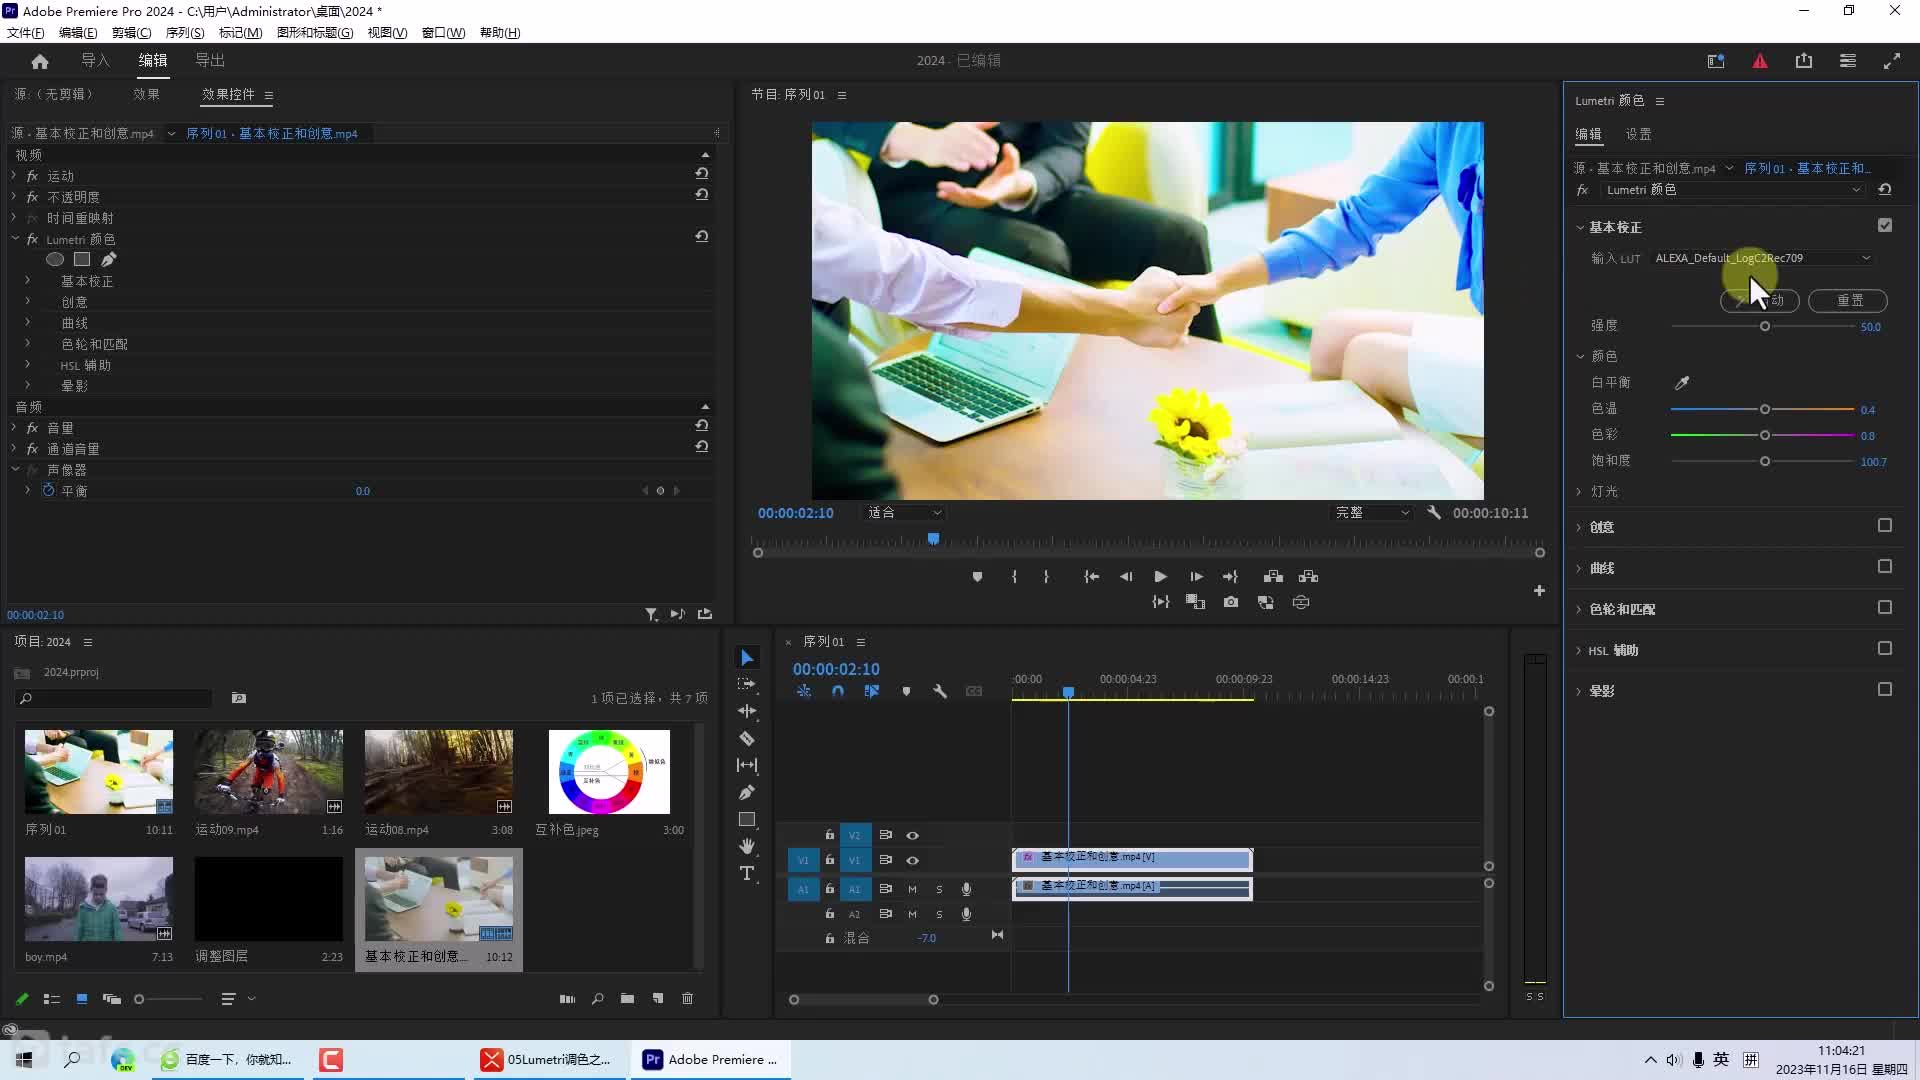Expand the 灯光 section in Lumetri
Viewport: 1920px width, 1080px height.
pyautogui.click(x=1579, y=492)
